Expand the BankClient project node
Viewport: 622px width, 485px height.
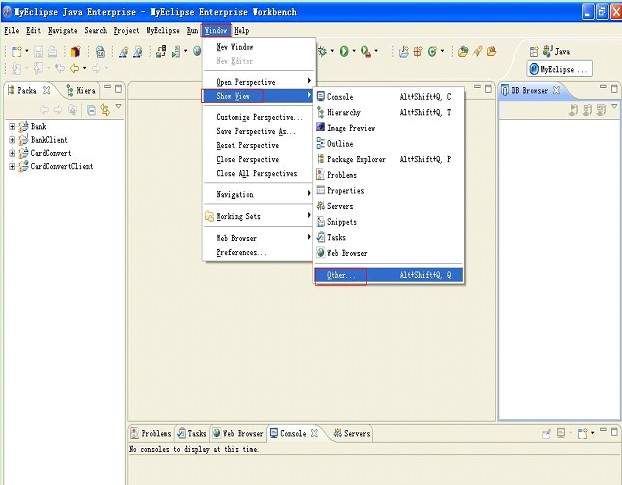click(12, 140)
